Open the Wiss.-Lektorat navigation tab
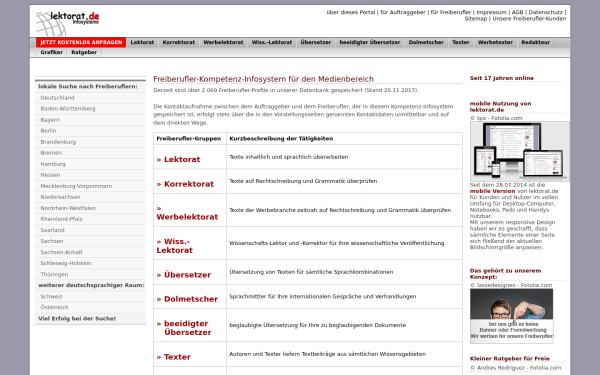 point(272,42)
